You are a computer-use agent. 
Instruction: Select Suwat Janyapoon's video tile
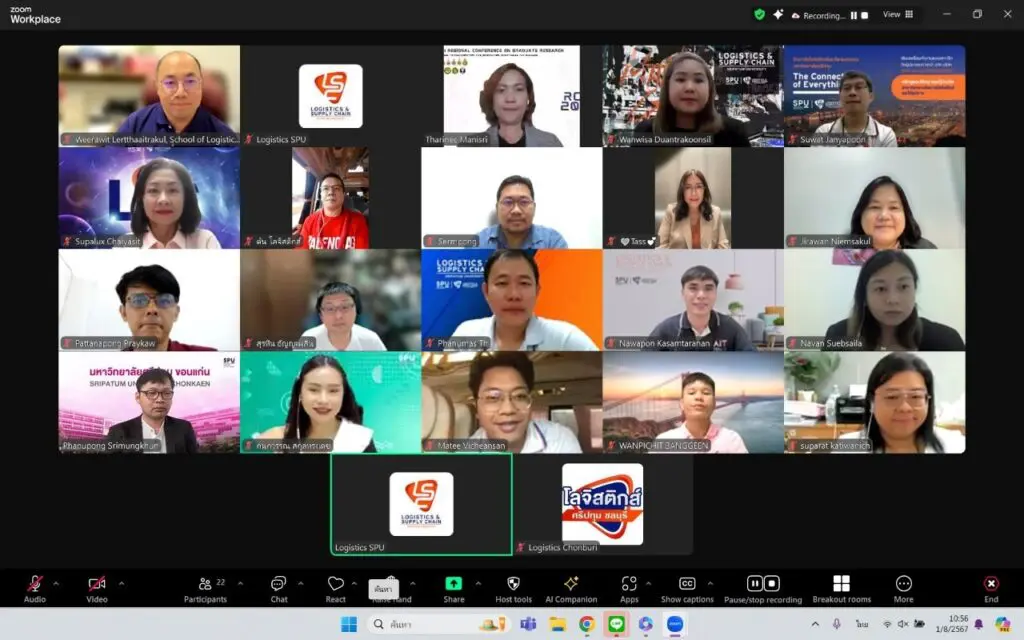[874, 96]
